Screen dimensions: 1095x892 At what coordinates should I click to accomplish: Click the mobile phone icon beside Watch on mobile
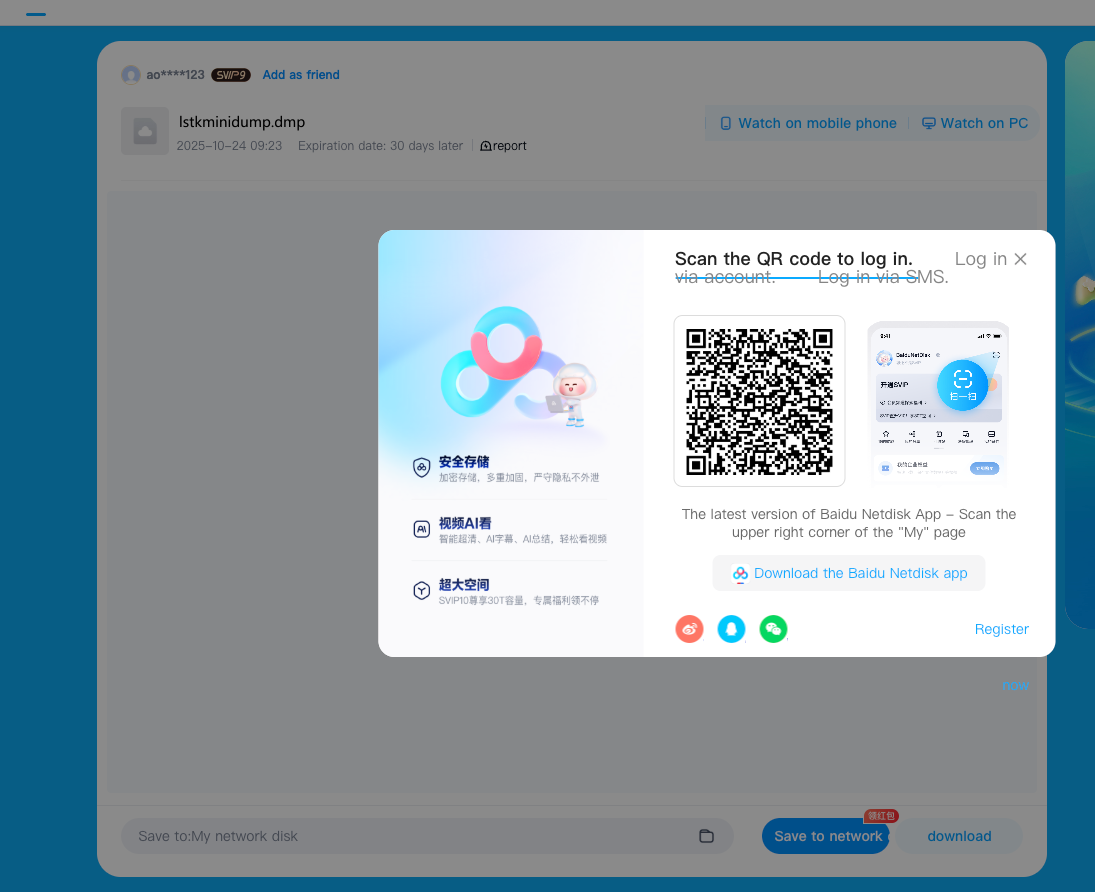pos(726,123)
